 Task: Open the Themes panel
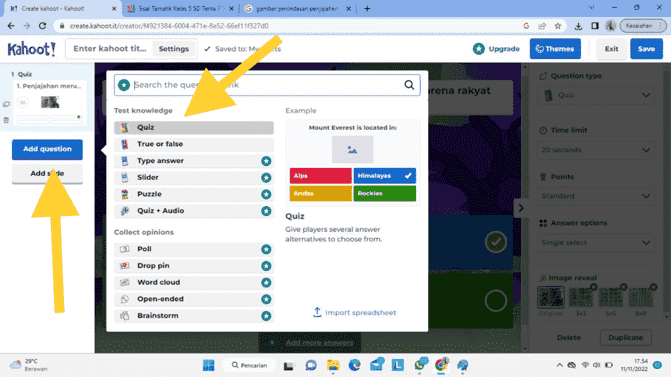[x=555, y=49]
